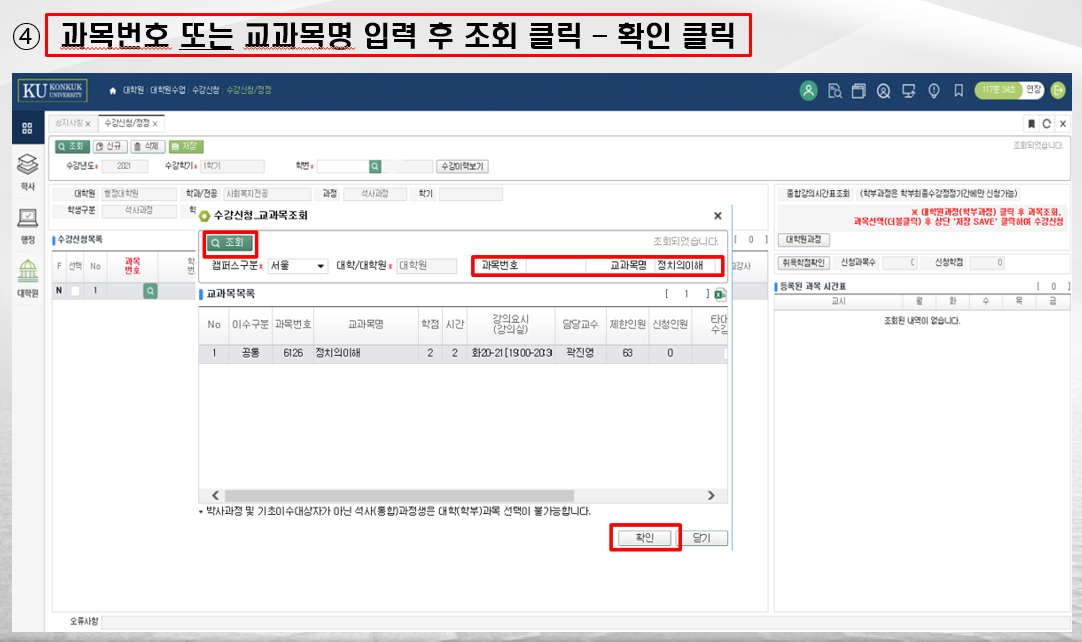The image size is (1082, 642).
Task: Click 확인 button in course lookup dialog
Action: click(x=645, y=538)
